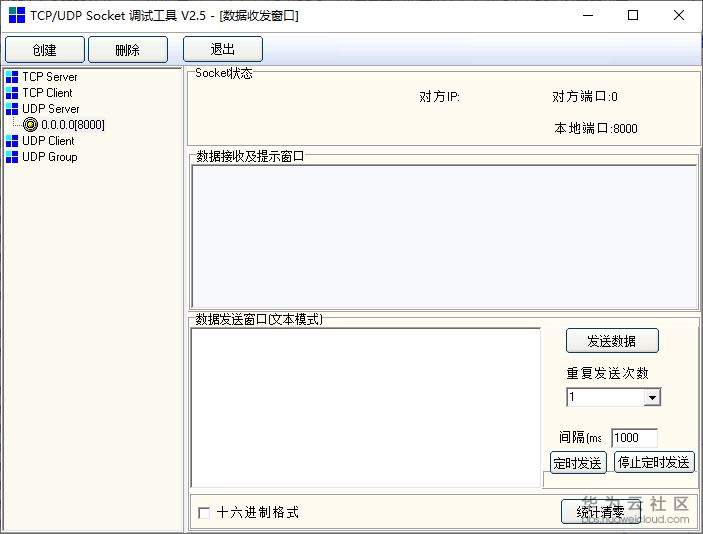Enable the 十六进制格式 checkbox
This screenshot has width=703, height=534.
204,513
